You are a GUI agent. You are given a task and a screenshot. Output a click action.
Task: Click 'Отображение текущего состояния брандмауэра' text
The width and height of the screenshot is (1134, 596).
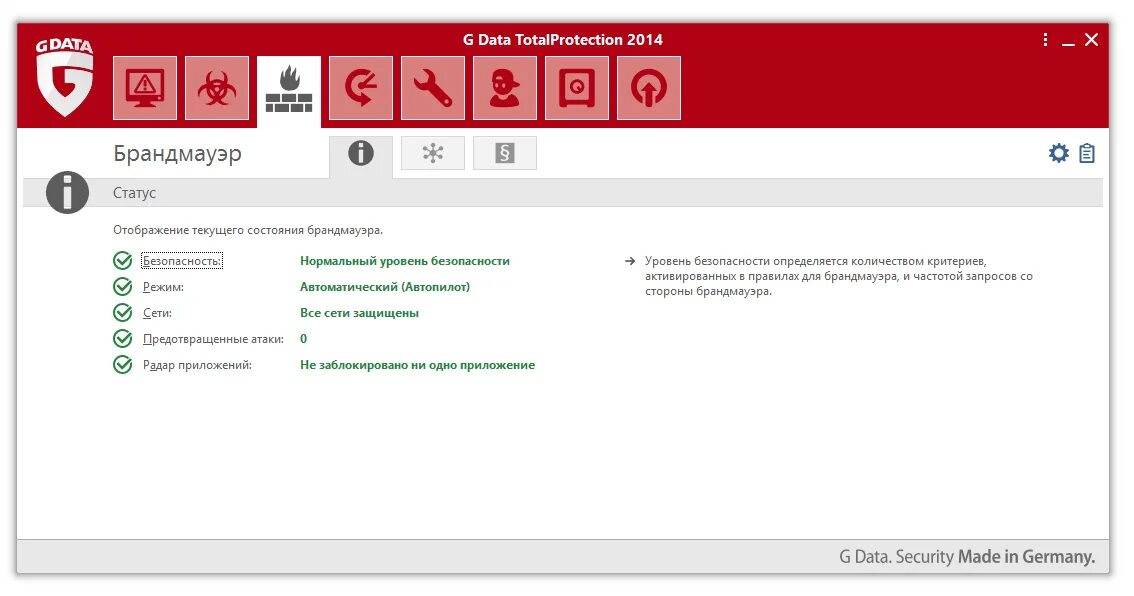[248, 230]
